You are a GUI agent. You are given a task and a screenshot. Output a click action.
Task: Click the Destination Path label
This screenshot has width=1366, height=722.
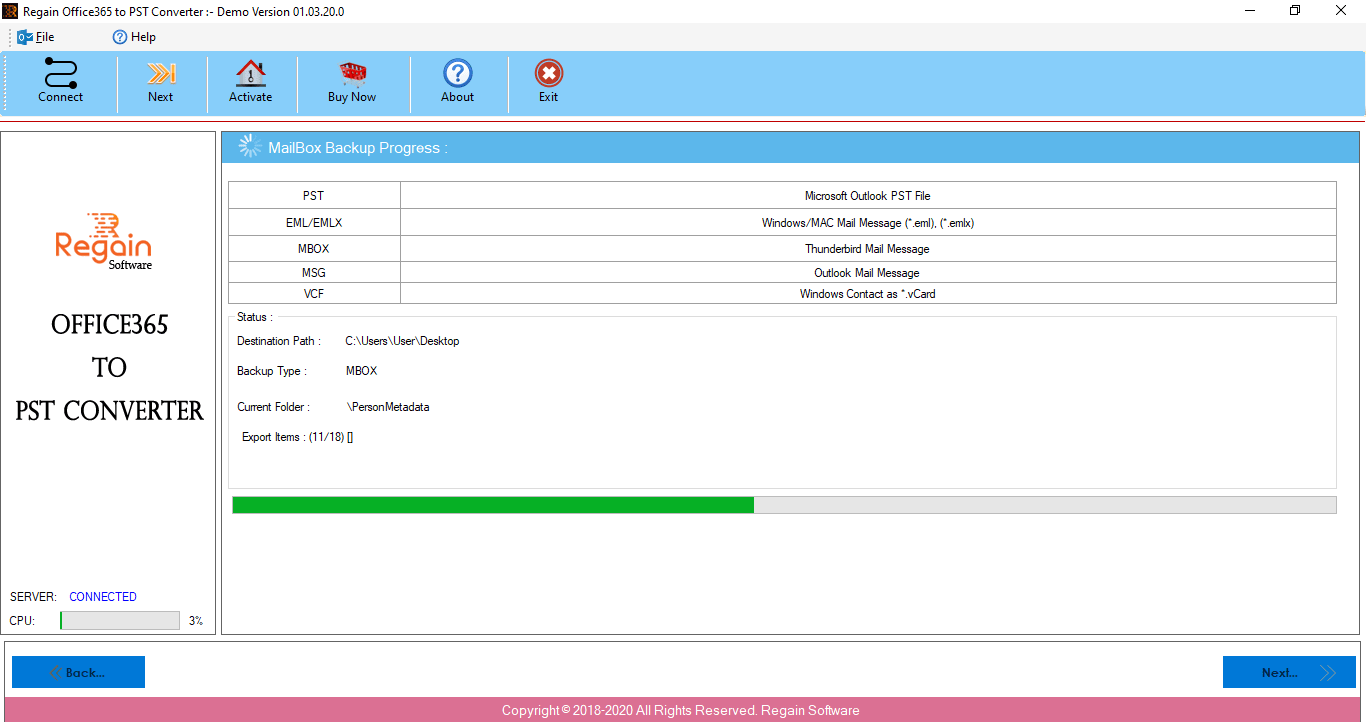point(279,341)
